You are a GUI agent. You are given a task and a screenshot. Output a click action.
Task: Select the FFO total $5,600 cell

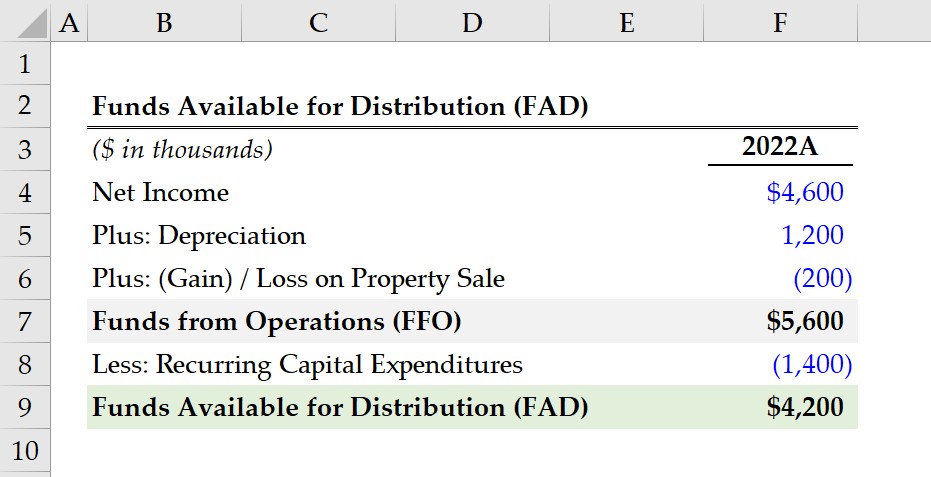coord(780,321)
